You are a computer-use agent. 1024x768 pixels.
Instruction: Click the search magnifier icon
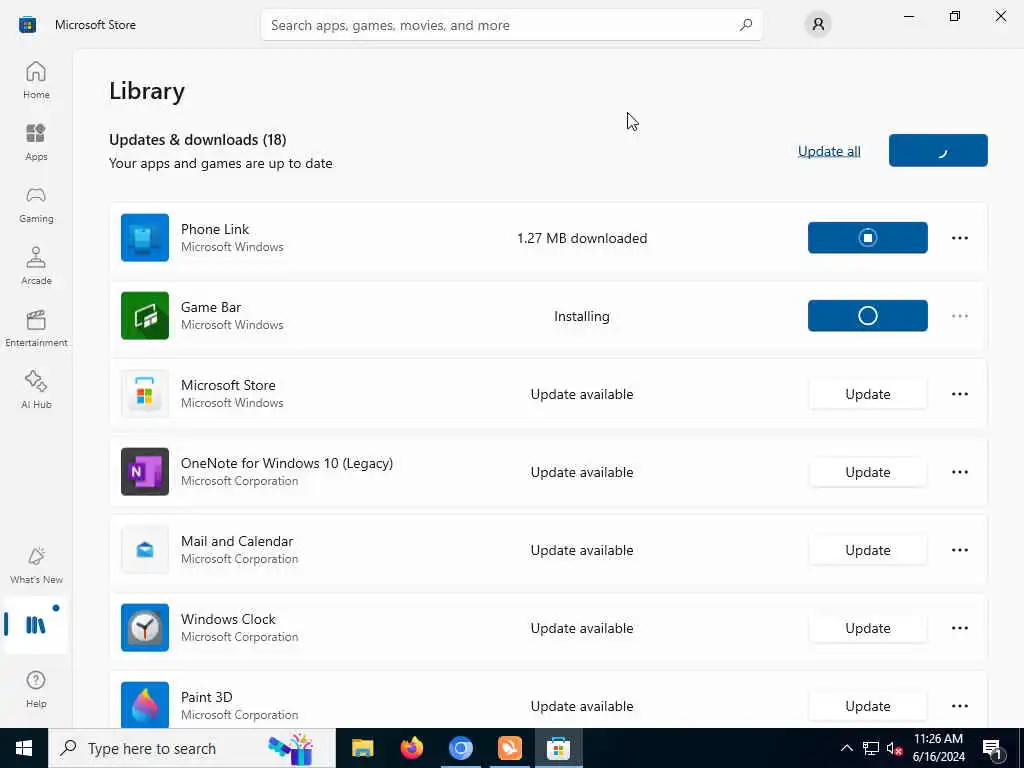(745, 25)
